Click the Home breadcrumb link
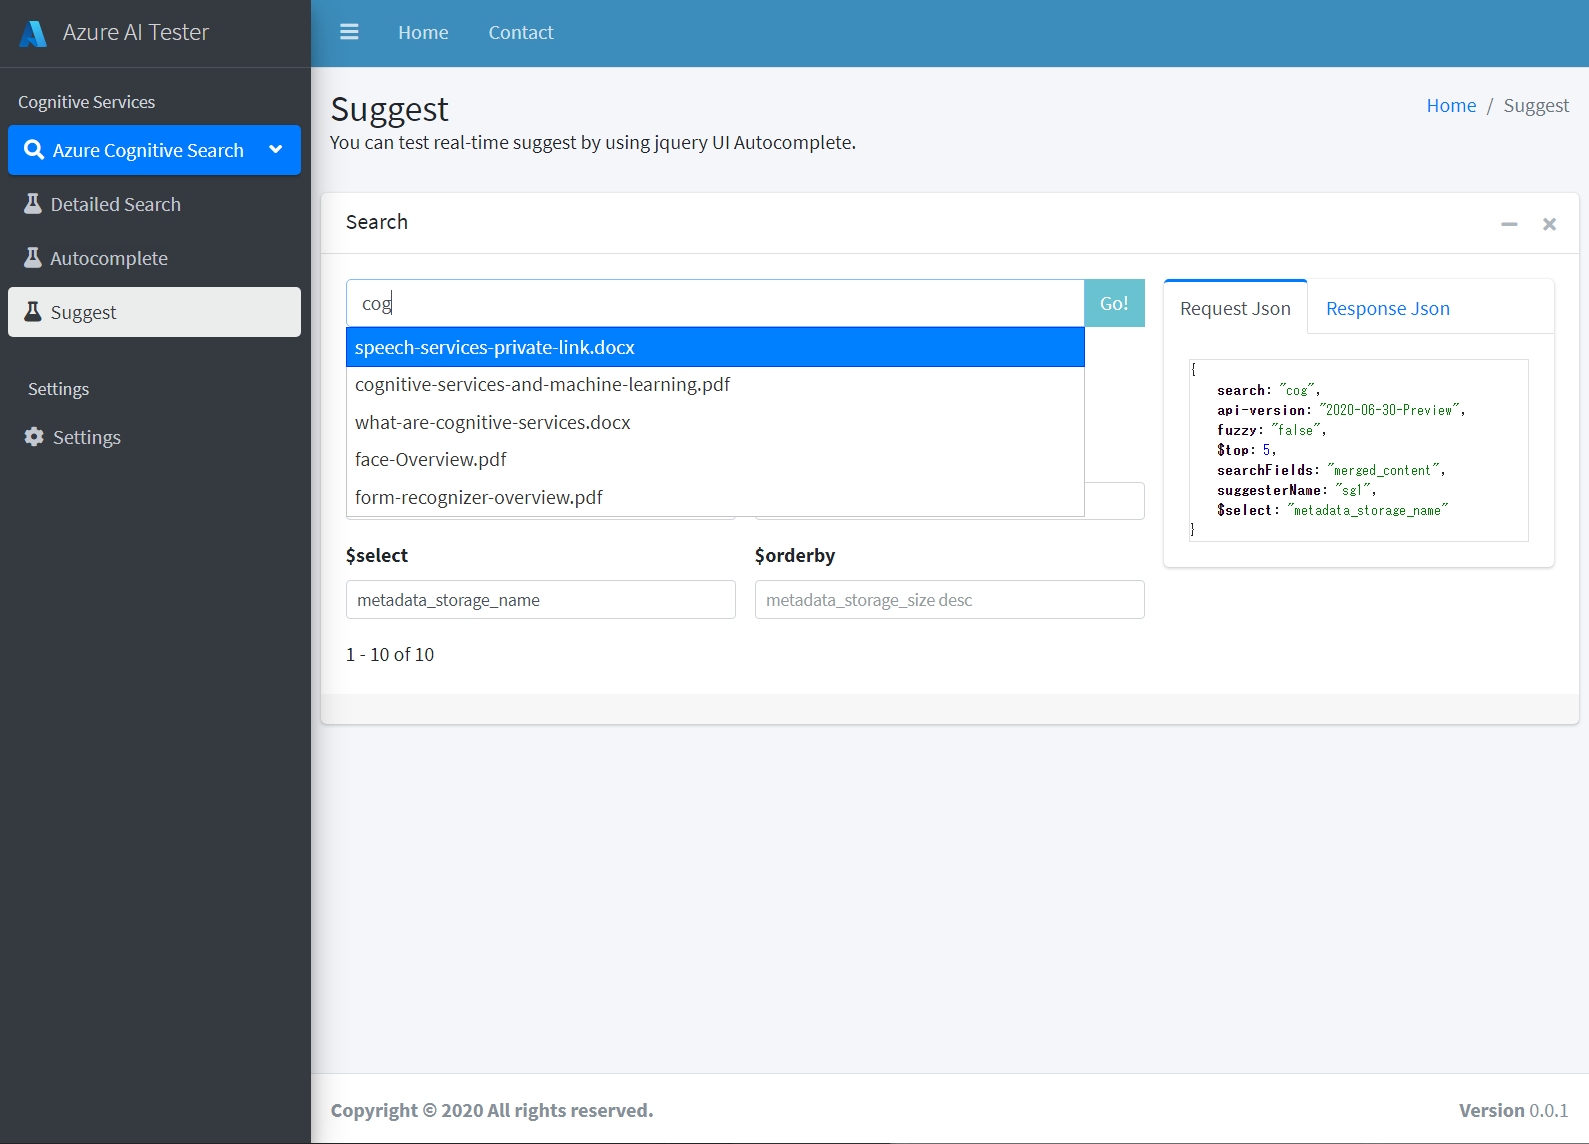Viewport: 1589px width, 1144px height. pos(1451,105)
